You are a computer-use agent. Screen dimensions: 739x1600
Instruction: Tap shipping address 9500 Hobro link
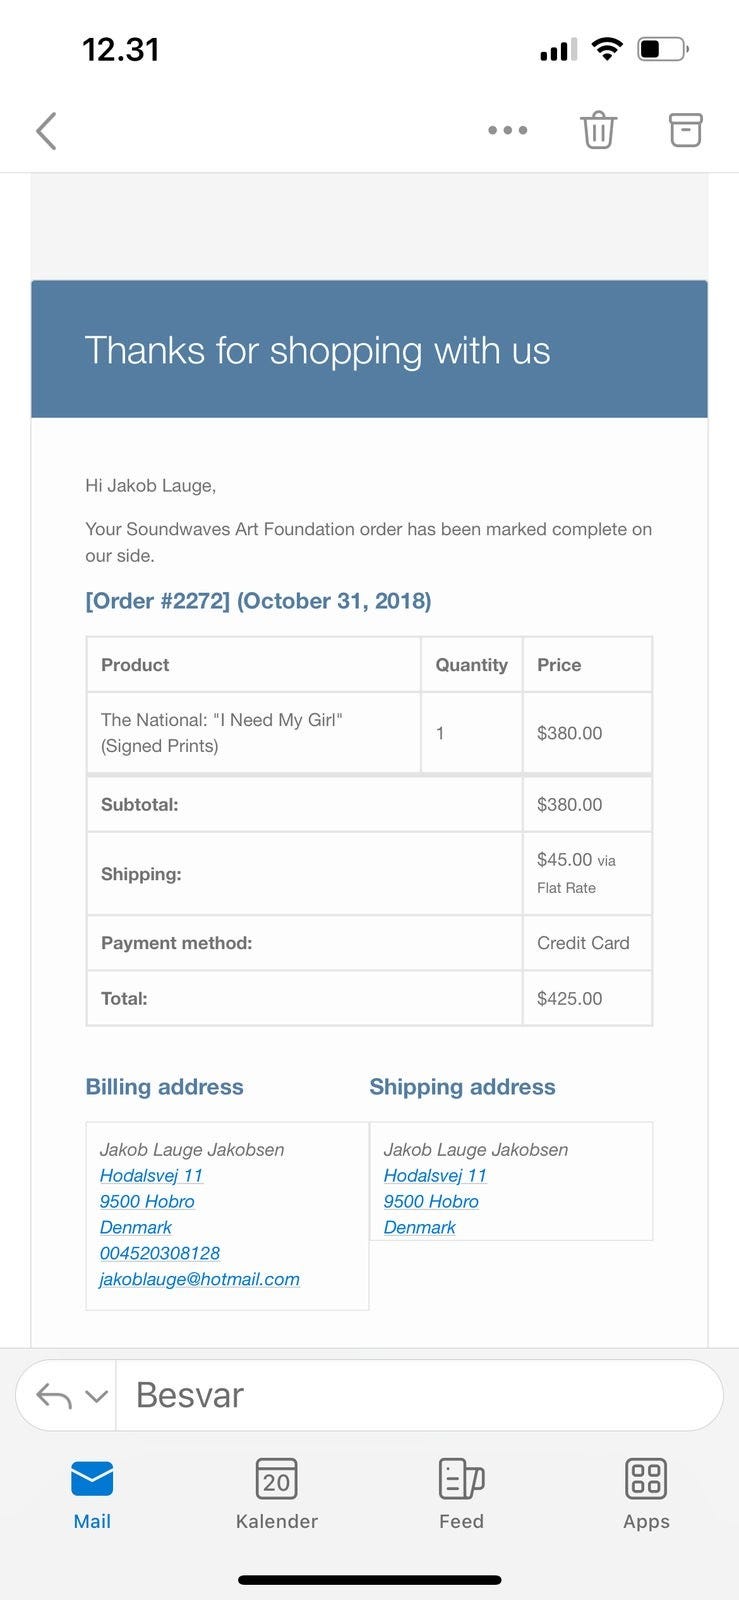click(431, 1201)
